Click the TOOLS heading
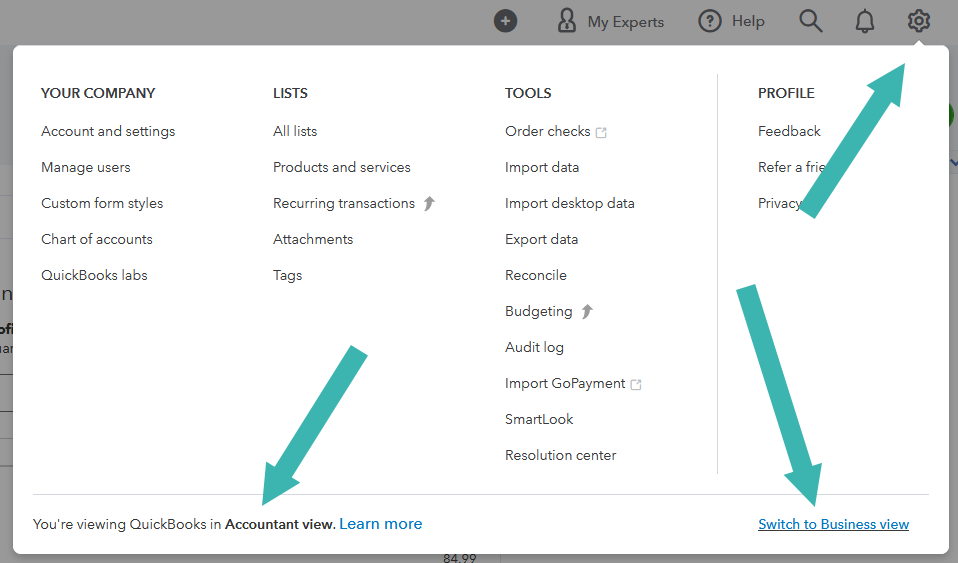 [528, 93]
